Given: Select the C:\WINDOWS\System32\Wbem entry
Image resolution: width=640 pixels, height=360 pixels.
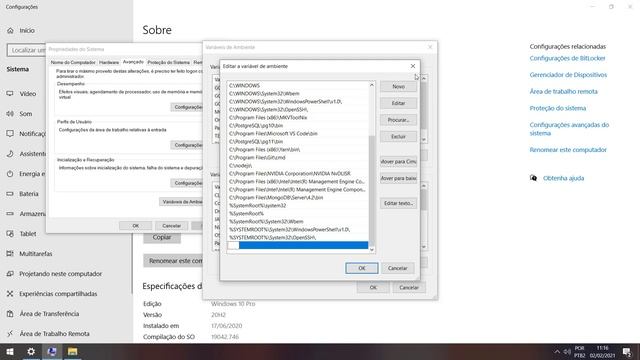Looking at the screenshot, I should (298, 93).
